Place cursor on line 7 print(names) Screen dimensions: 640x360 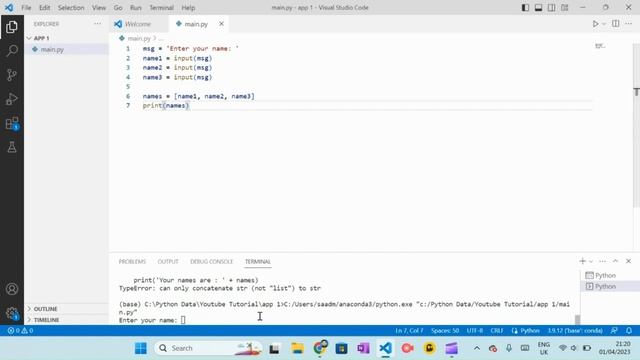166,106
